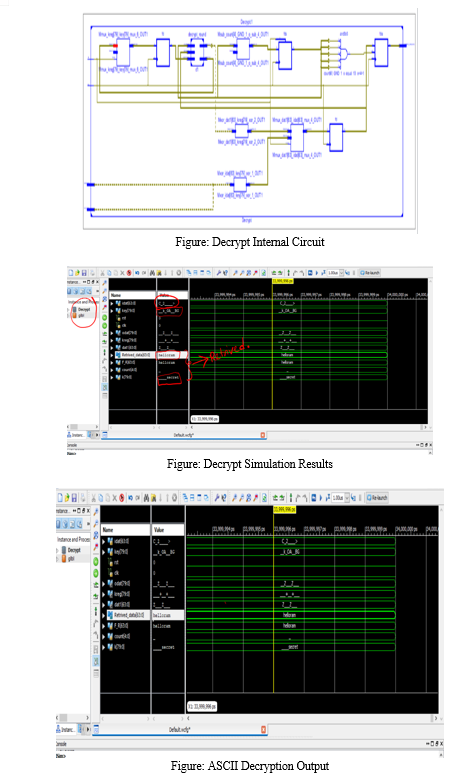Click yellow cursor time marker in ASCII Decryption waveform
This screenshot has height=781, width=460.
click(x=284, y=510)
